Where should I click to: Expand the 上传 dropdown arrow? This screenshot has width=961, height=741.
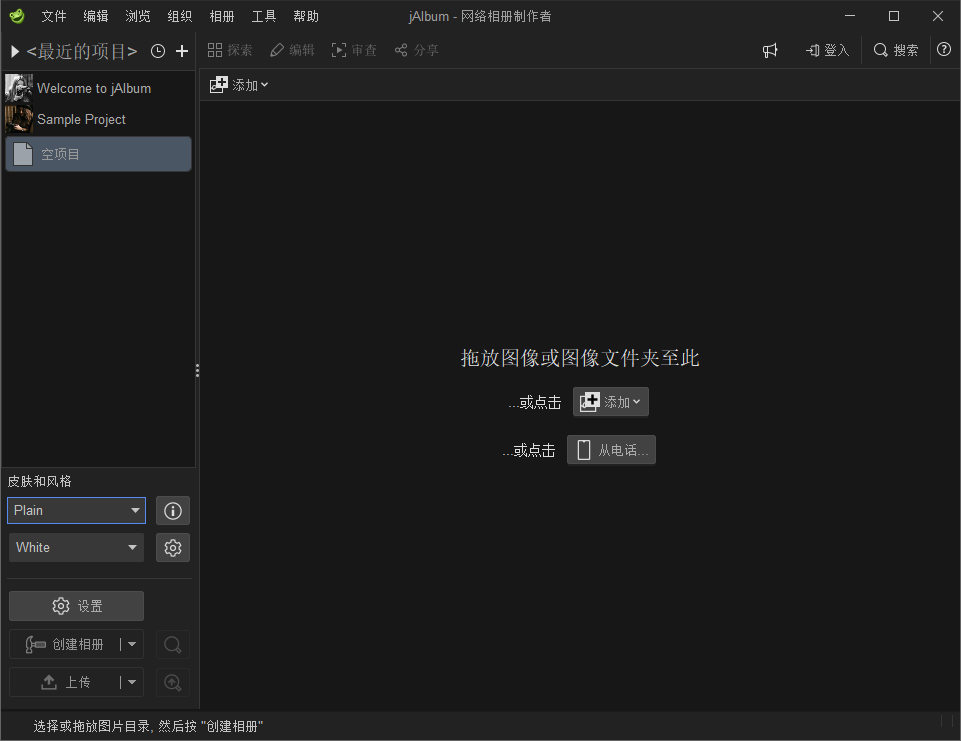[x=132, y=683]
